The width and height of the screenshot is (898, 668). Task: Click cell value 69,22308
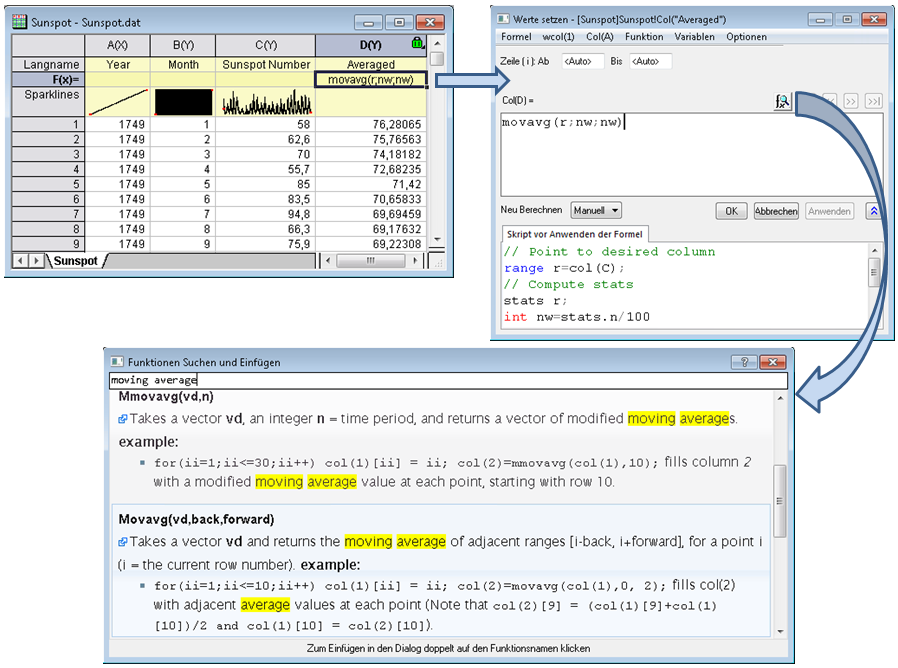[x=371, y=243]
